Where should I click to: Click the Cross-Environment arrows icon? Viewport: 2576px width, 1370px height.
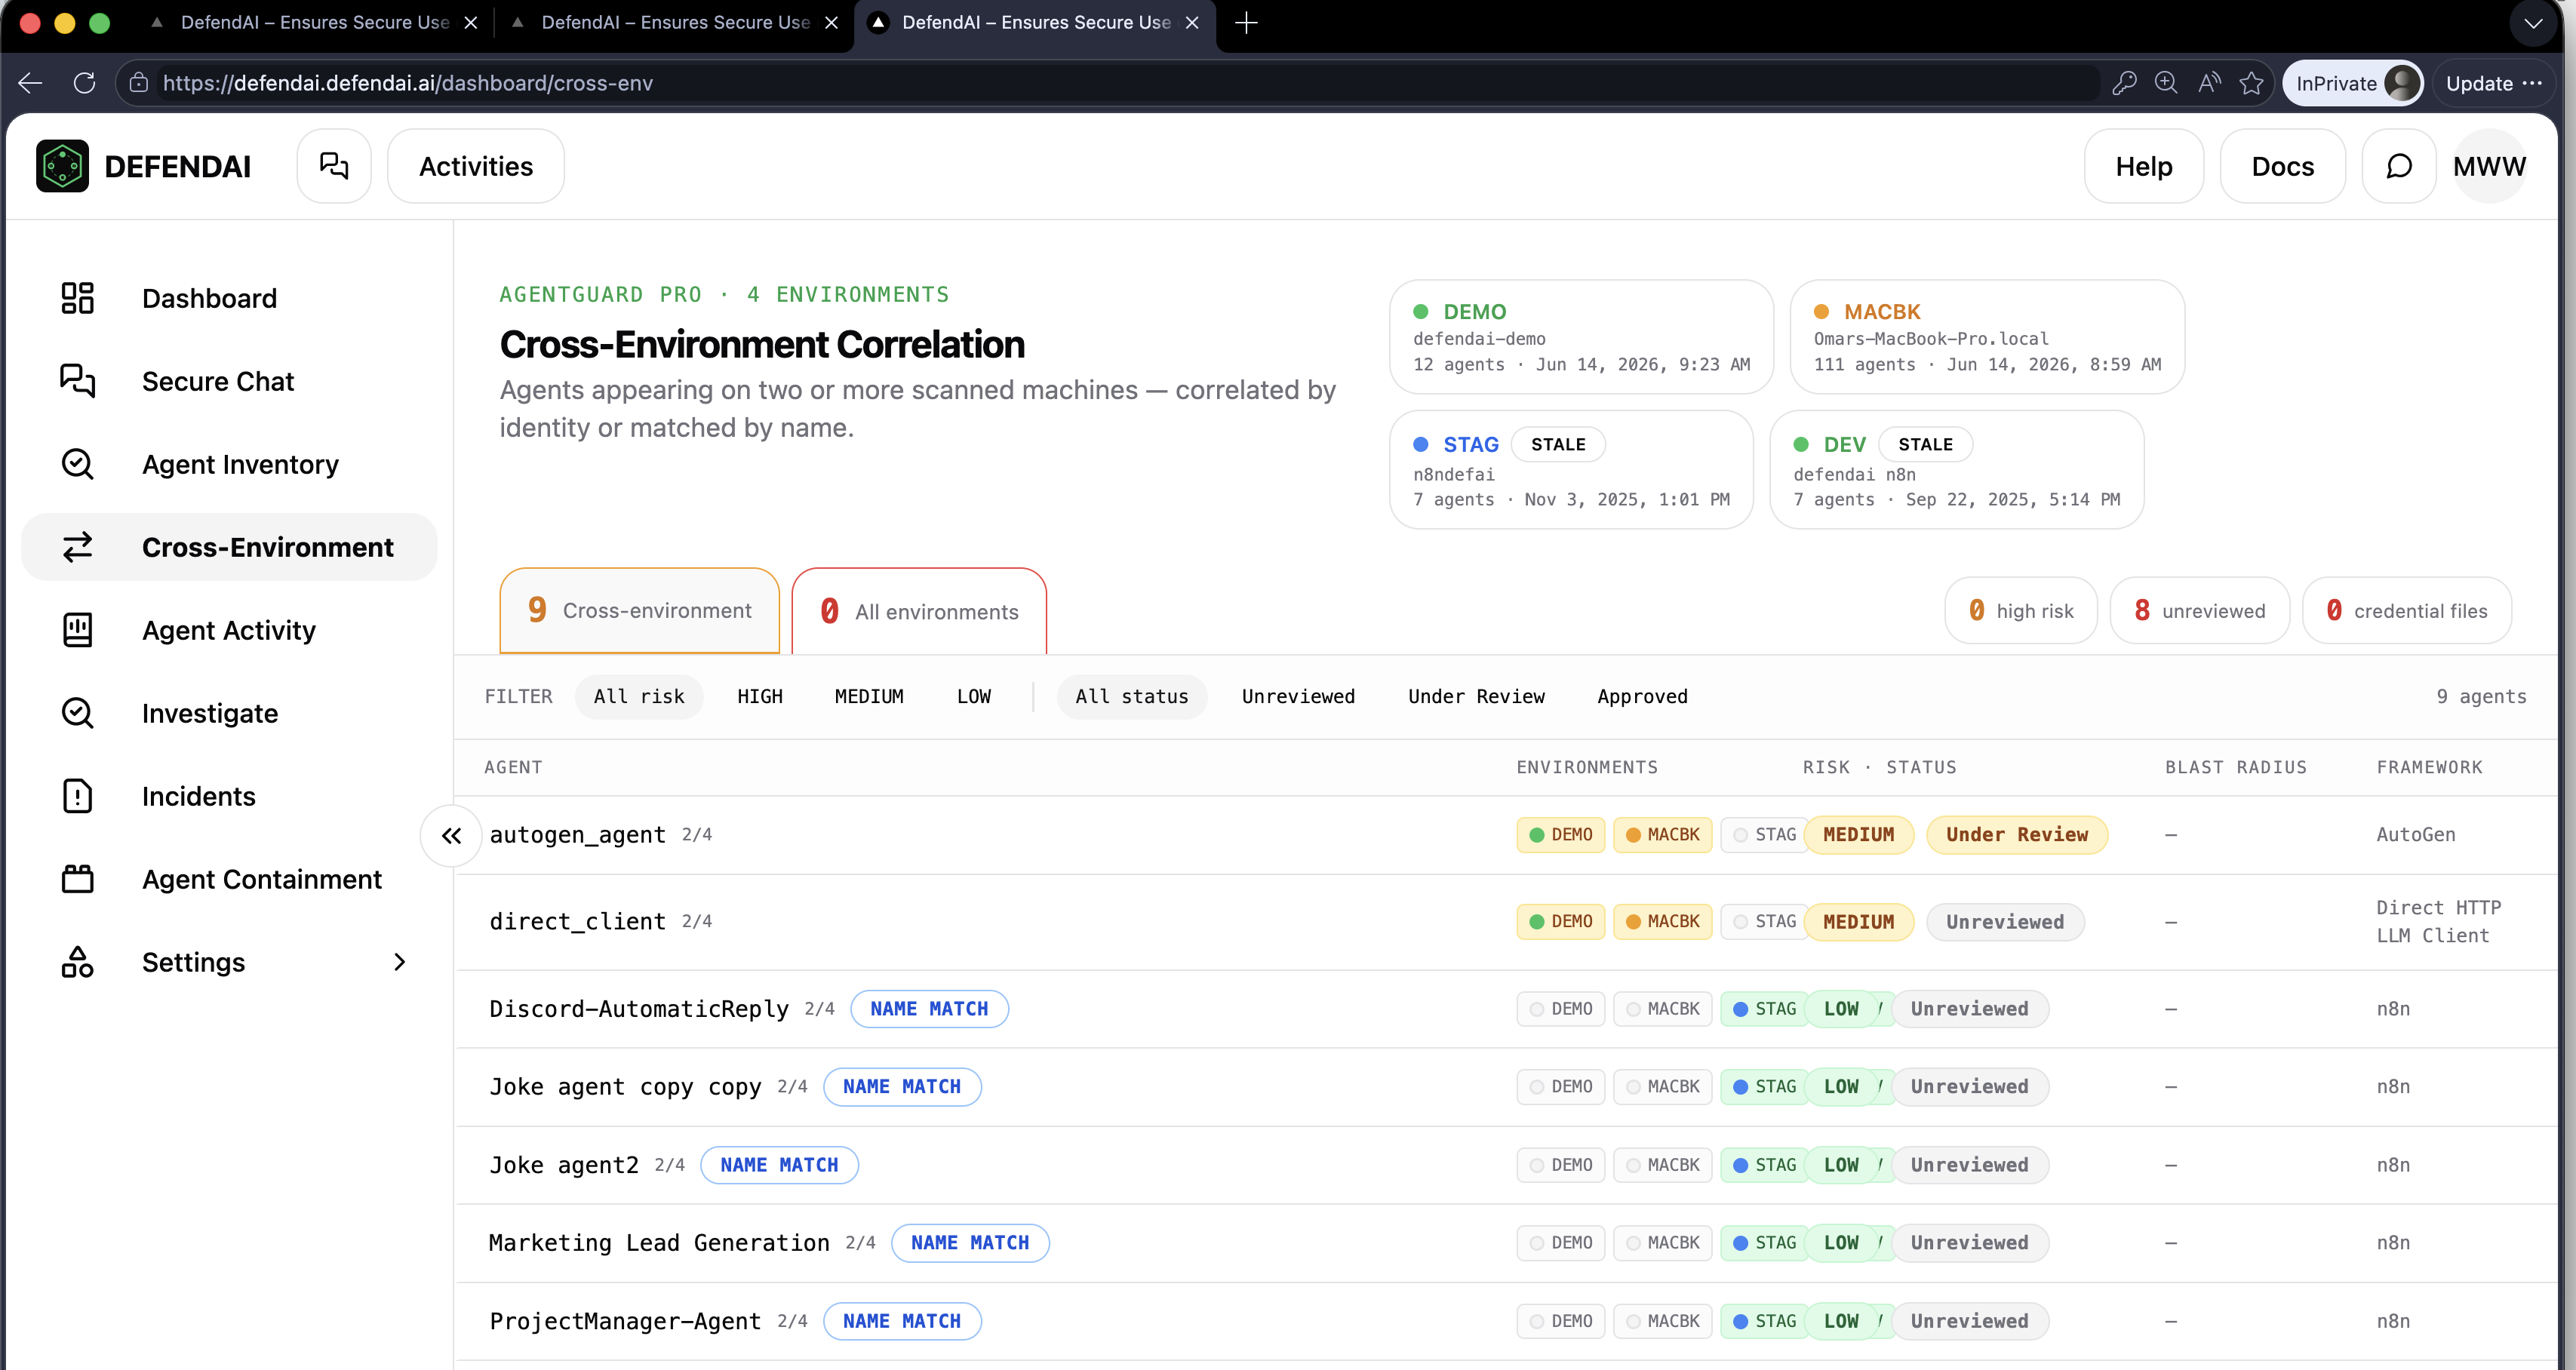[x=77, y=547]
